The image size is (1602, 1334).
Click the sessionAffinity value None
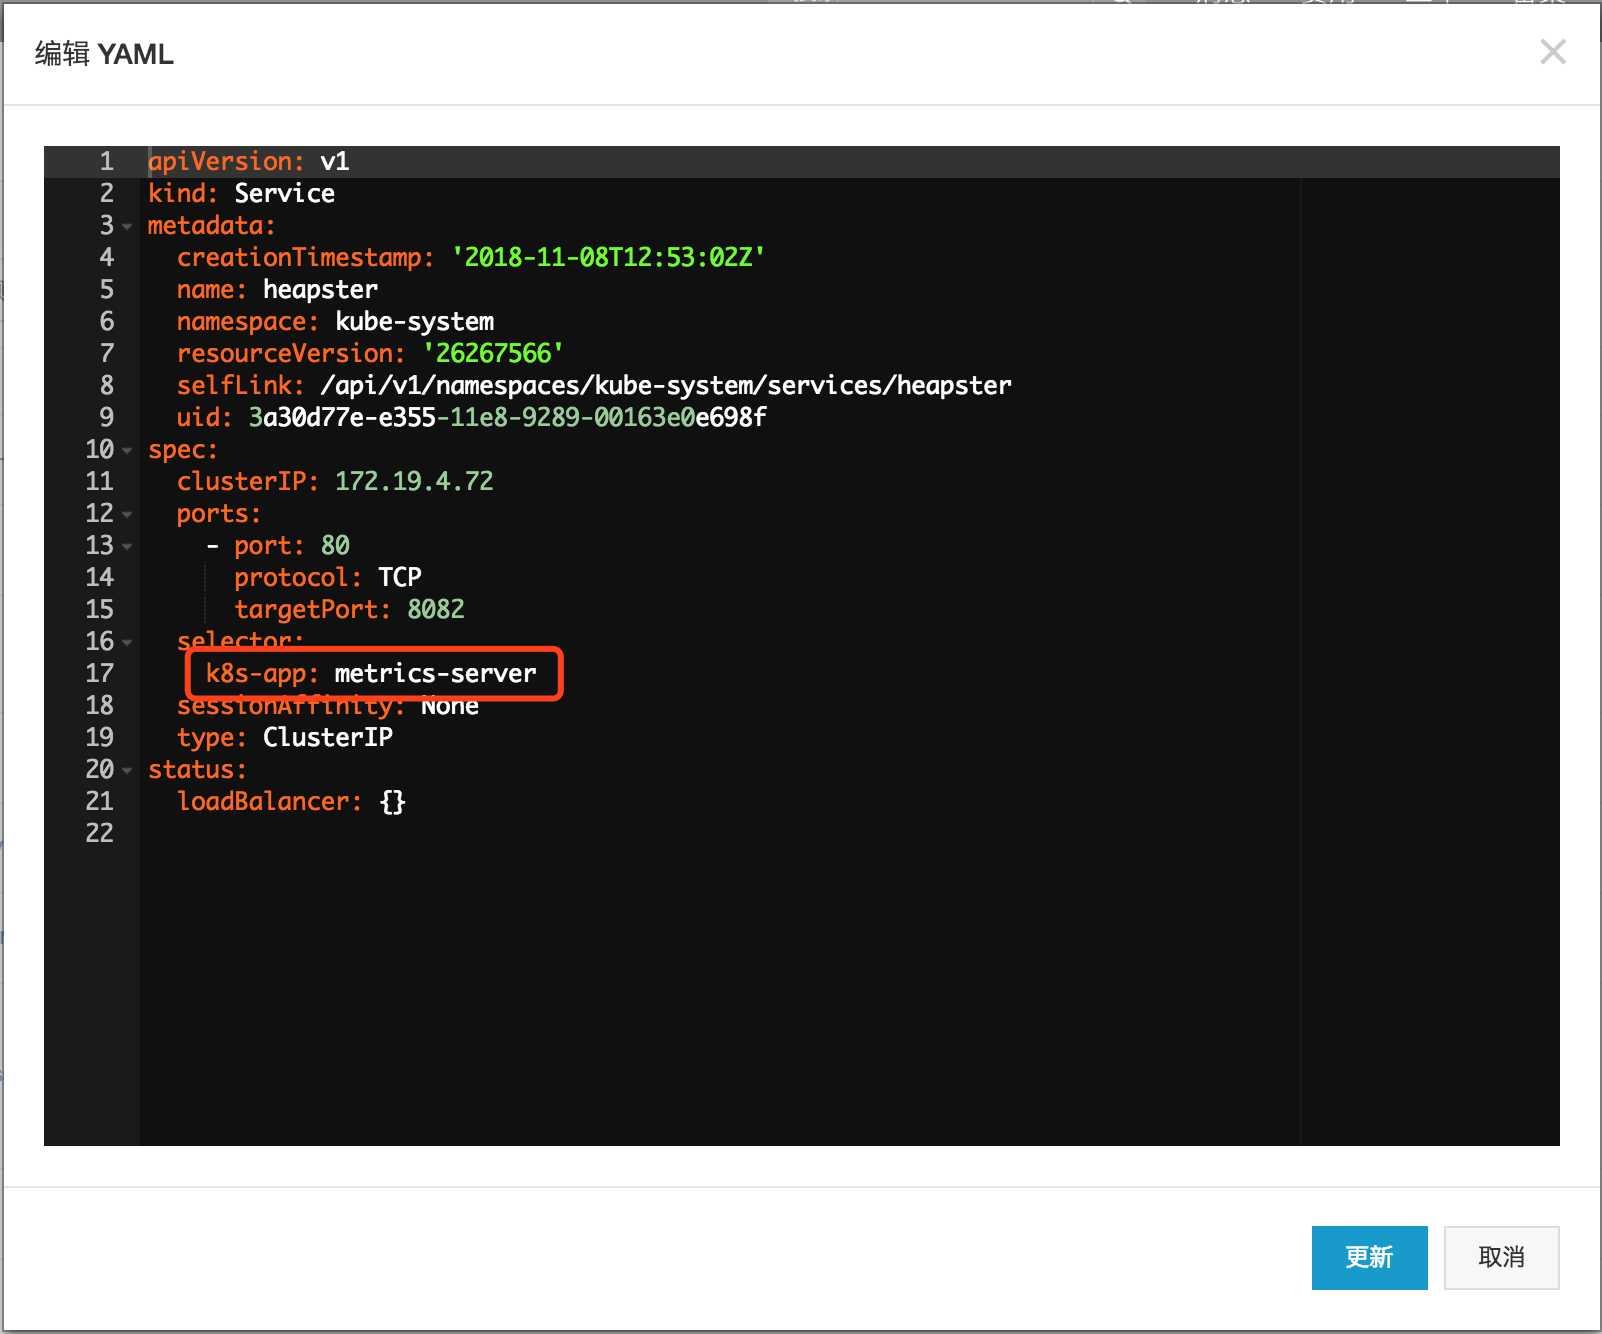[450, 705]
